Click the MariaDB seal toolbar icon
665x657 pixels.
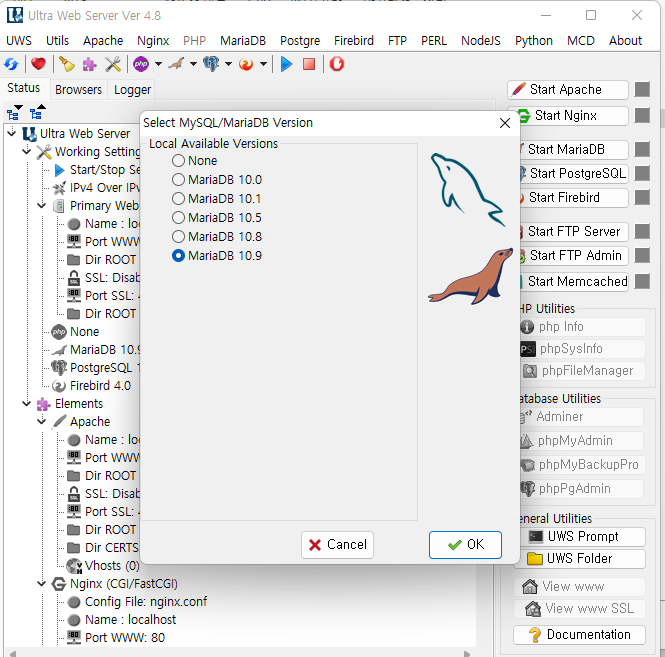tap(176, 64)
